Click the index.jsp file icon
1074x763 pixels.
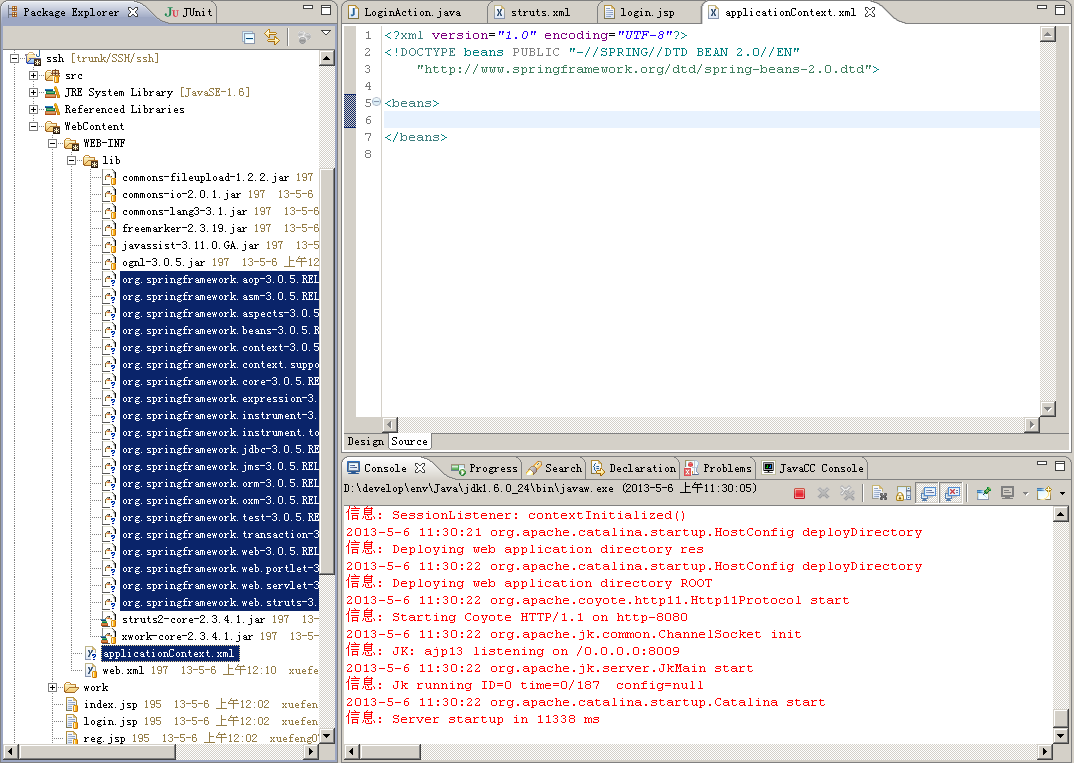pos(71,705)
